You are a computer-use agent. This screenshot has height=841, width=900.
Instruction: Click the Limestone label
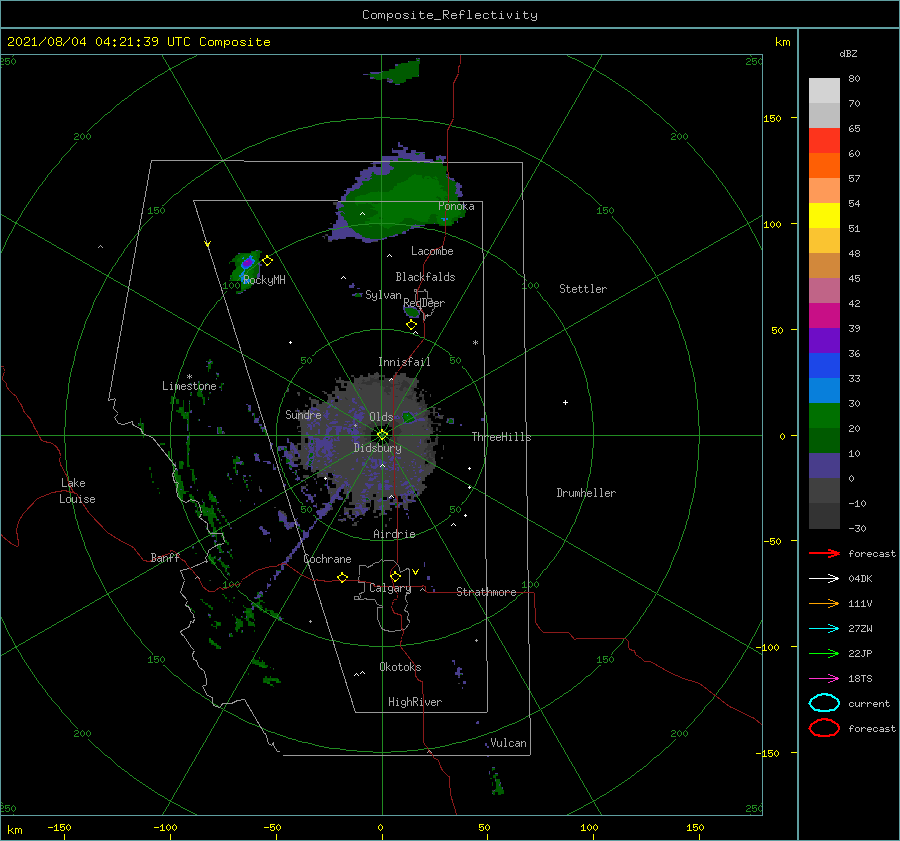tap(189, 386)
